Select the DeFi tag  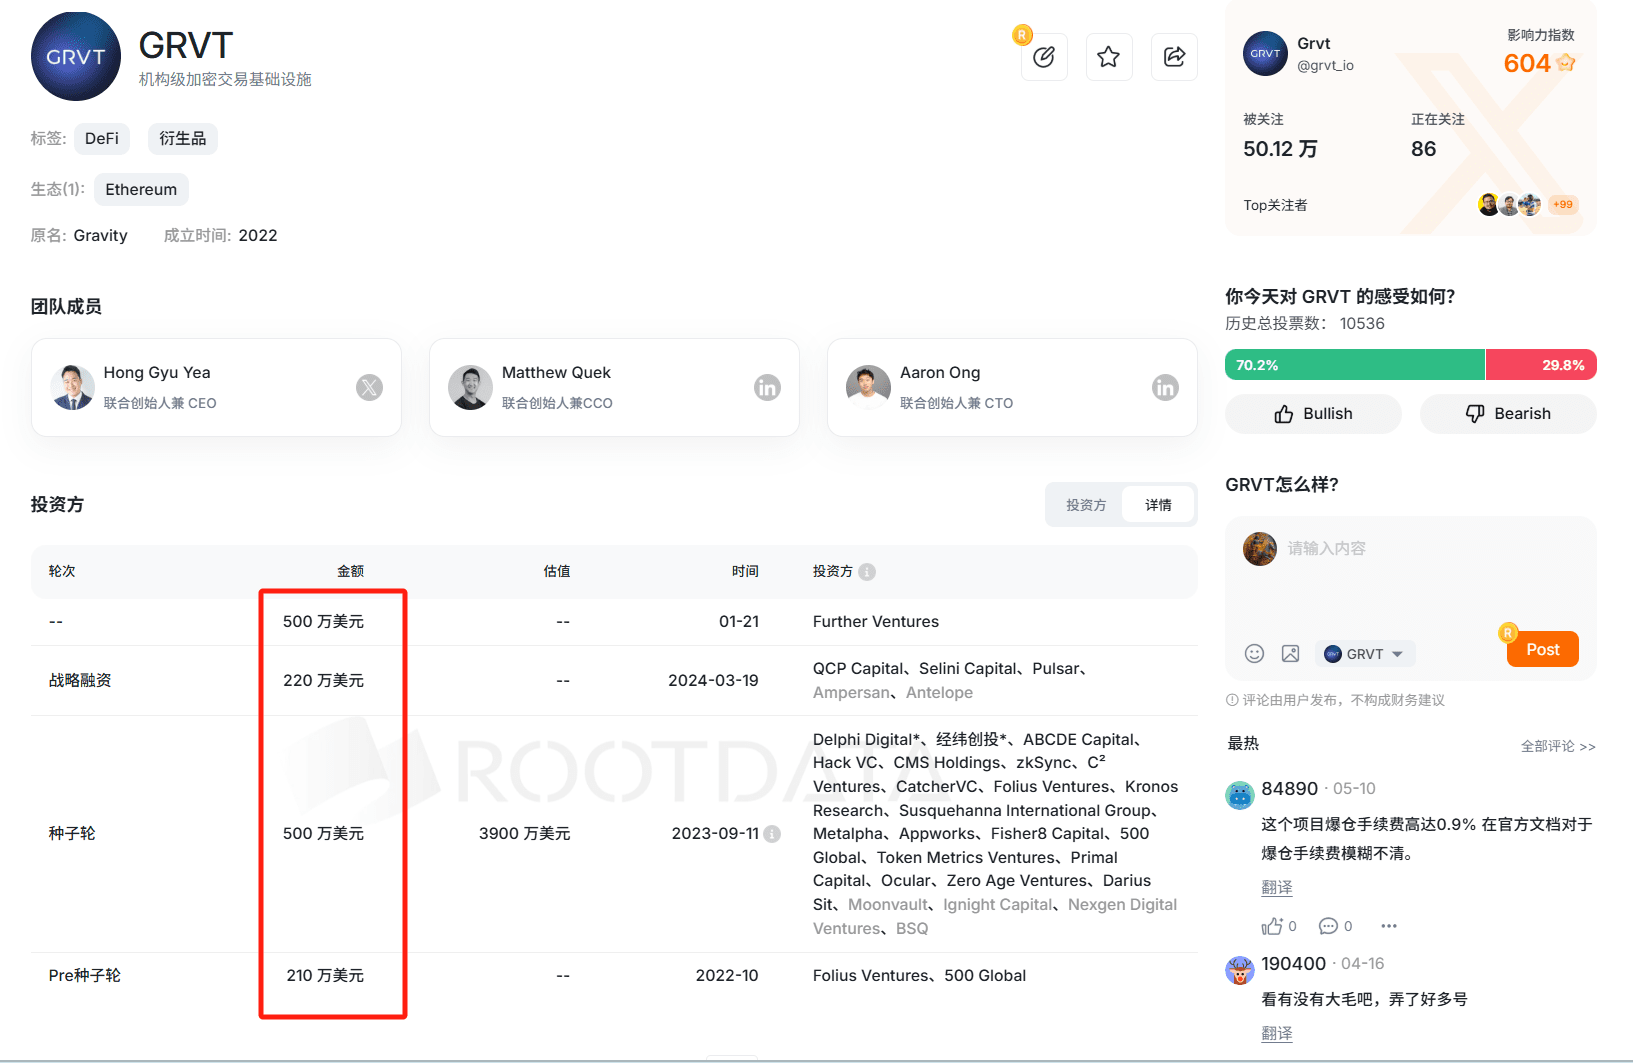[102, 139]
